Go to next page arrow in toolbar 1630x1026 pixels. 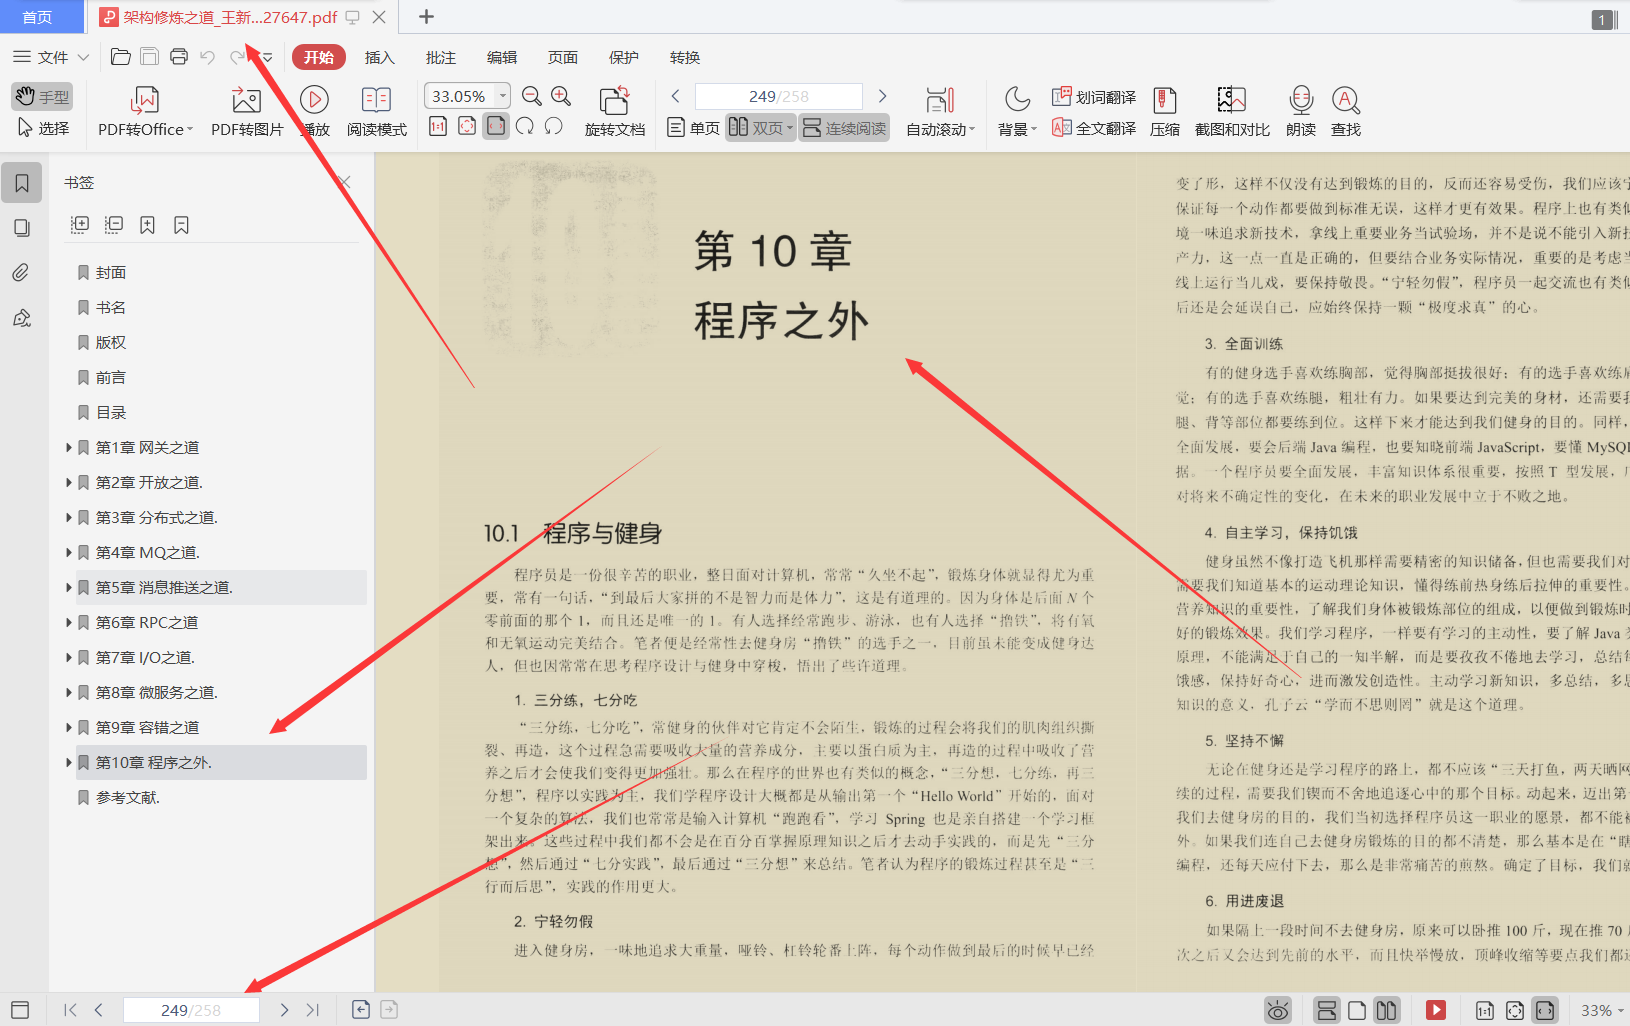point(882,96)
